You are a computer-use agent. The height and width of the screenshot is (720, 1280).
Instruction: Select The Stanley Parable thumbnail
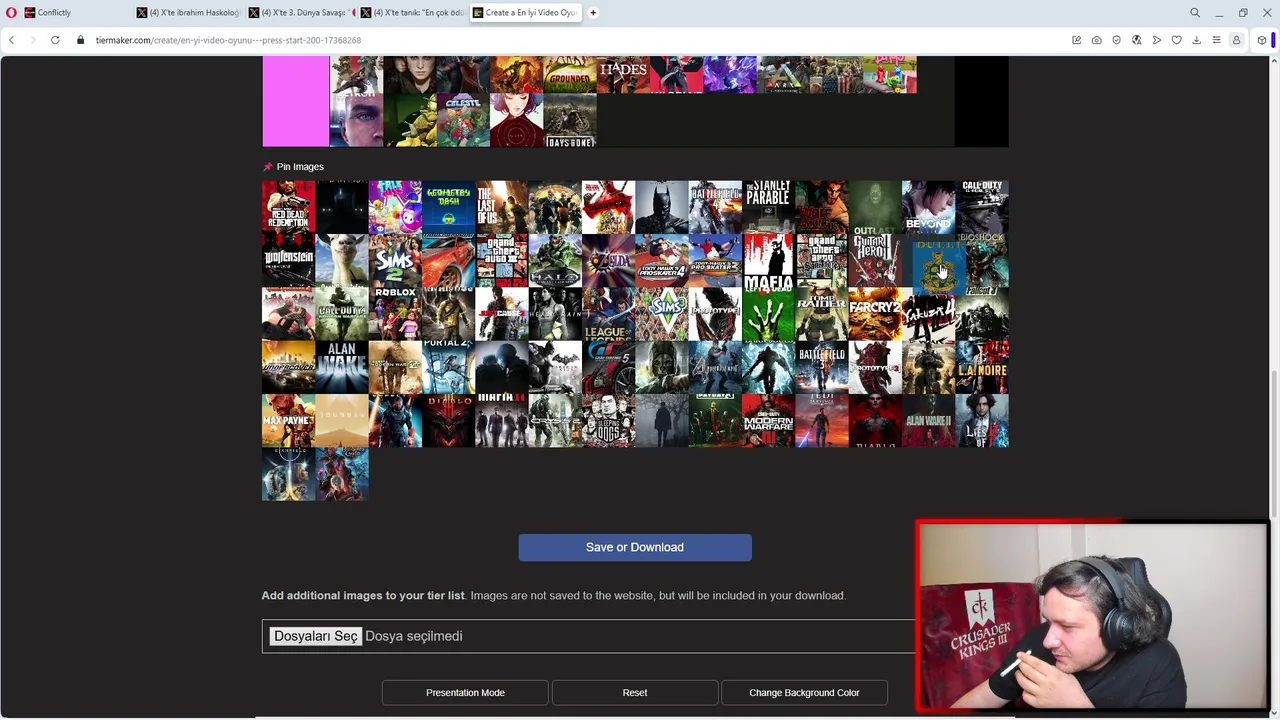pyautogui.click(x=768, y=207)
